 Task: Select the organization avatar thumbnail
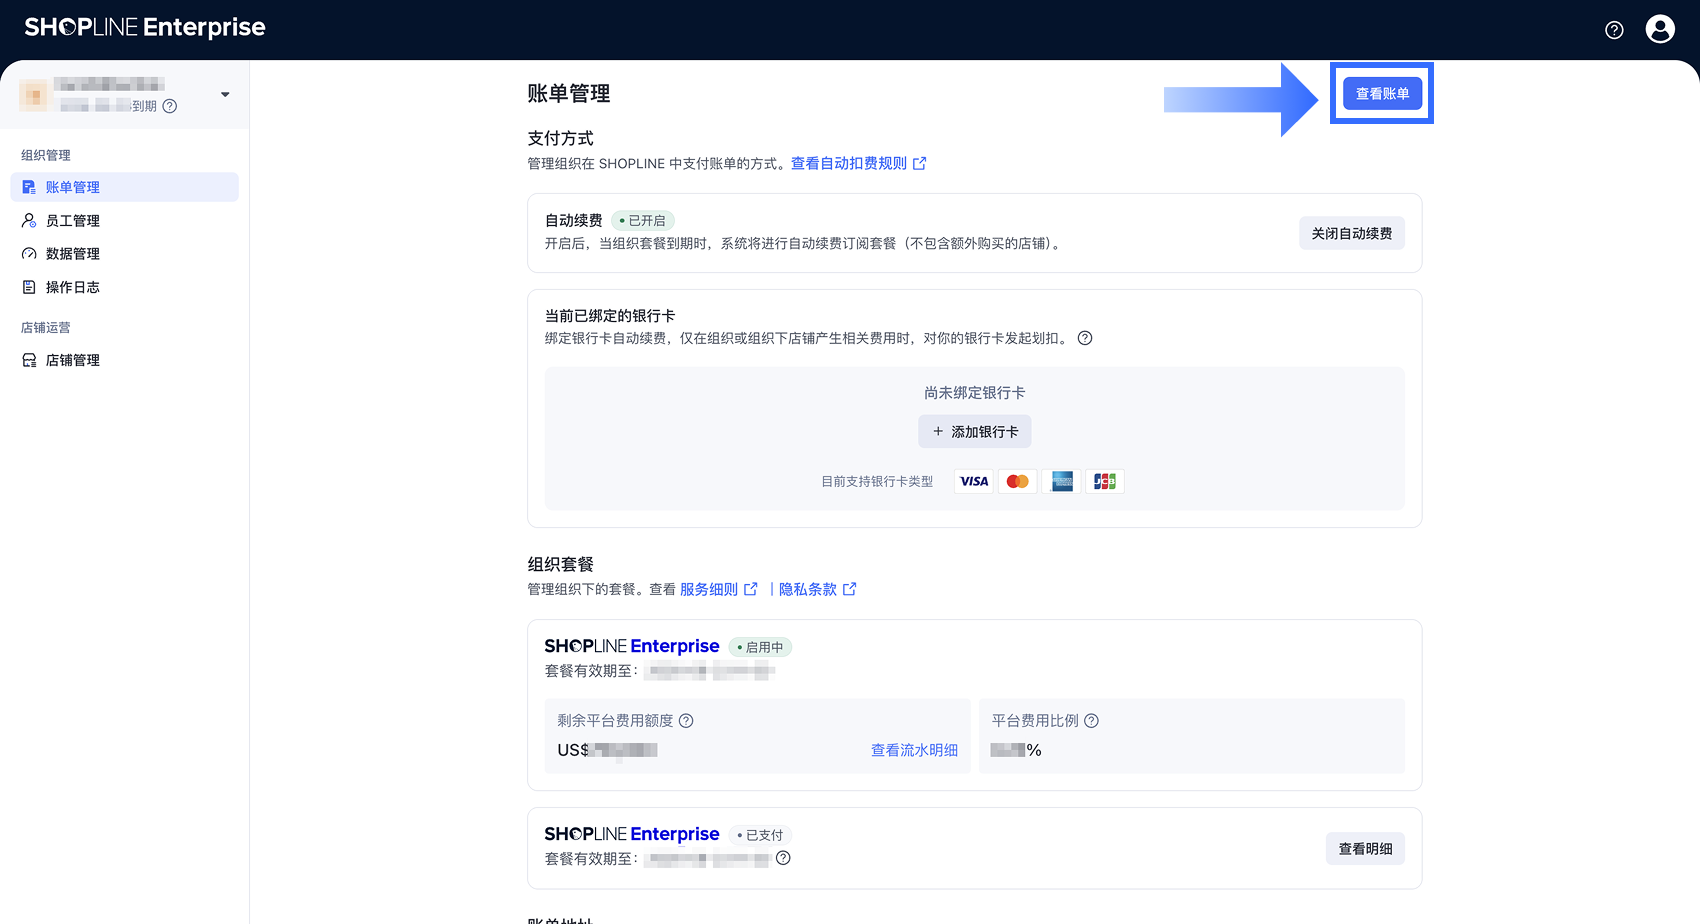coord(34,95)
